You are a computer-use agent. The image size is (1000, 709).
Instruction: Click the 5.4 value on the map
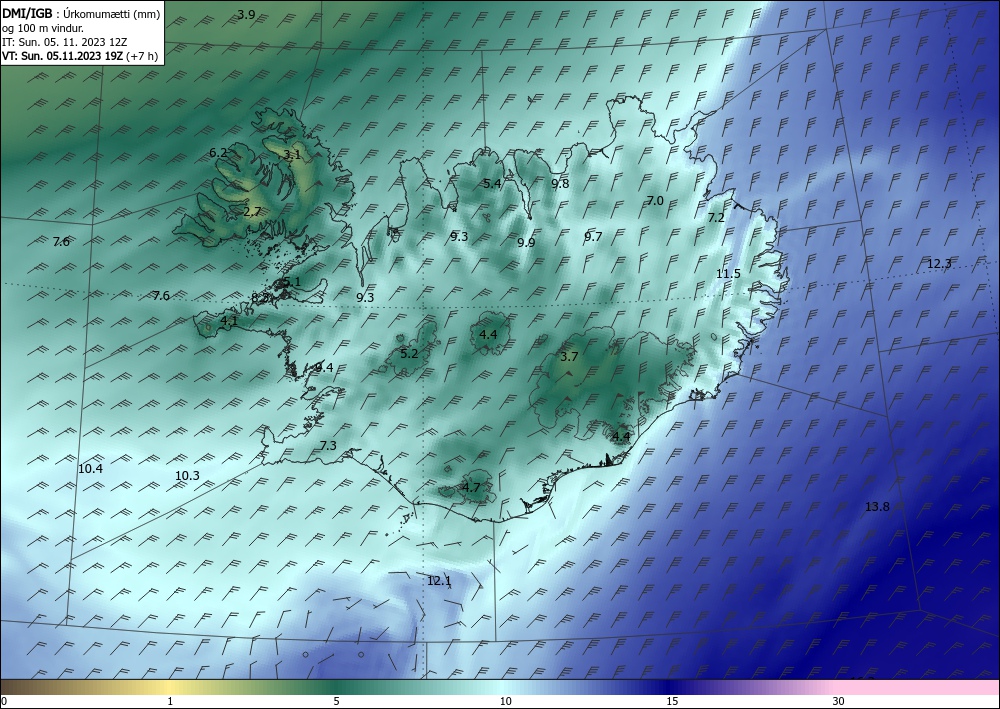tap(492, 184)
